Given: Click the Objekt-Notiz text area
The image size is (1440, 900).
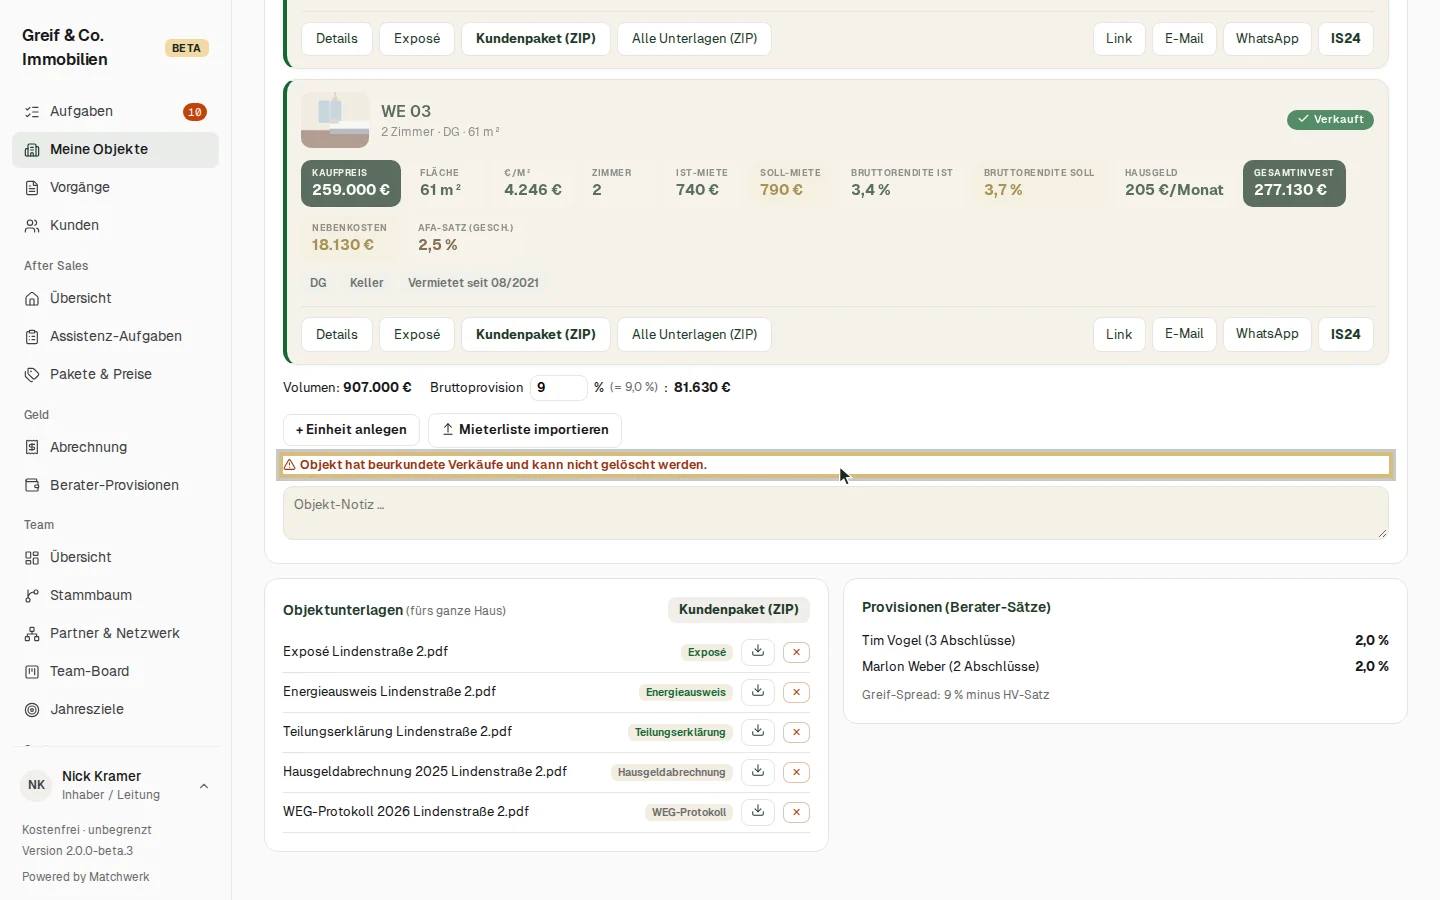Looking at the screenshot, I should coord(835,513).
